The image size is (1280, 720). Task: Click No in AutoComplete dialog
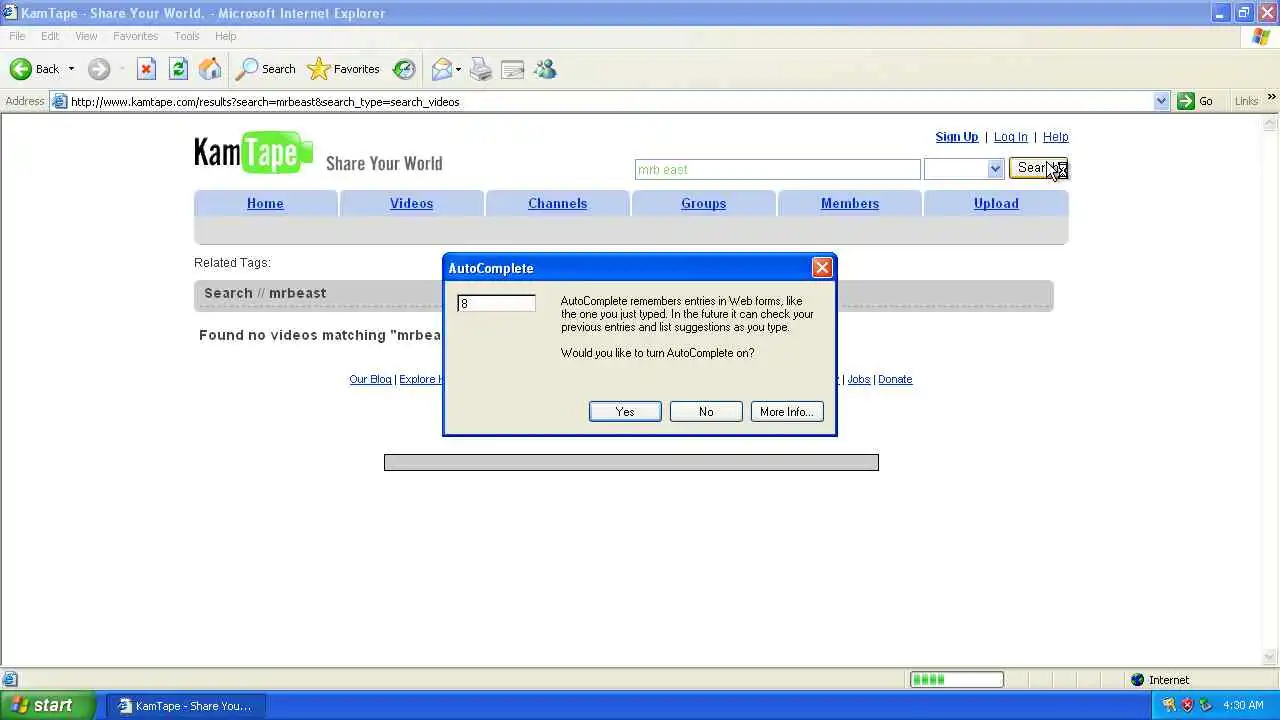pos(706,412)
